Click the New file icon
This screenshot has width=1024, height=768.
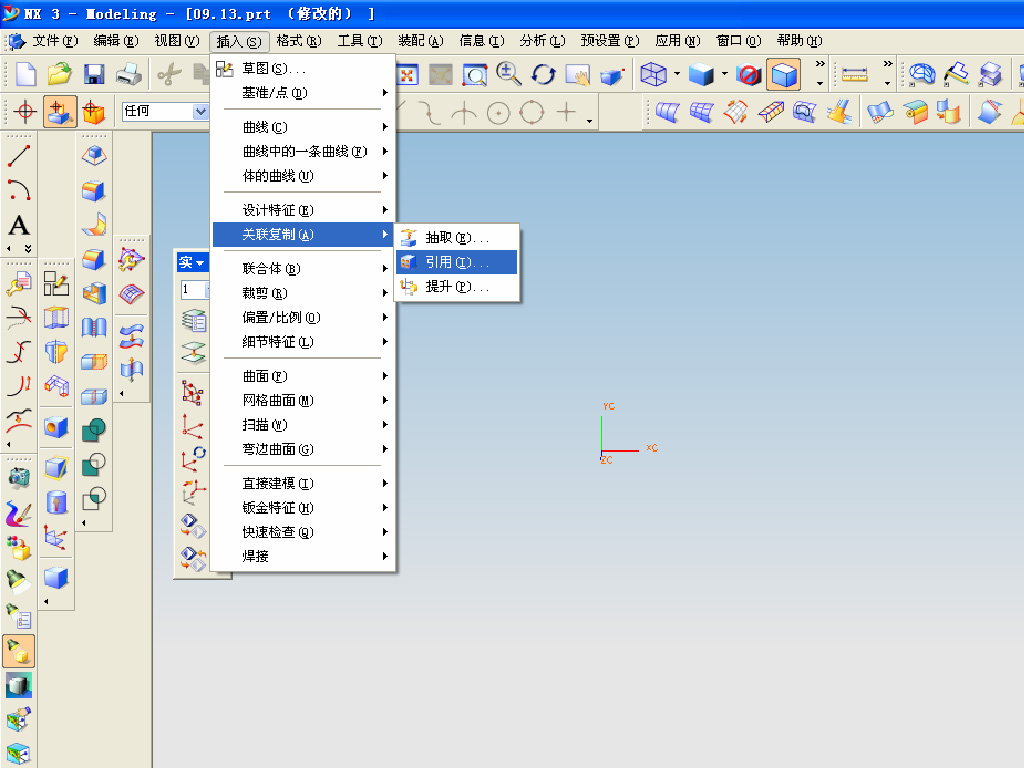pos(25,74)
